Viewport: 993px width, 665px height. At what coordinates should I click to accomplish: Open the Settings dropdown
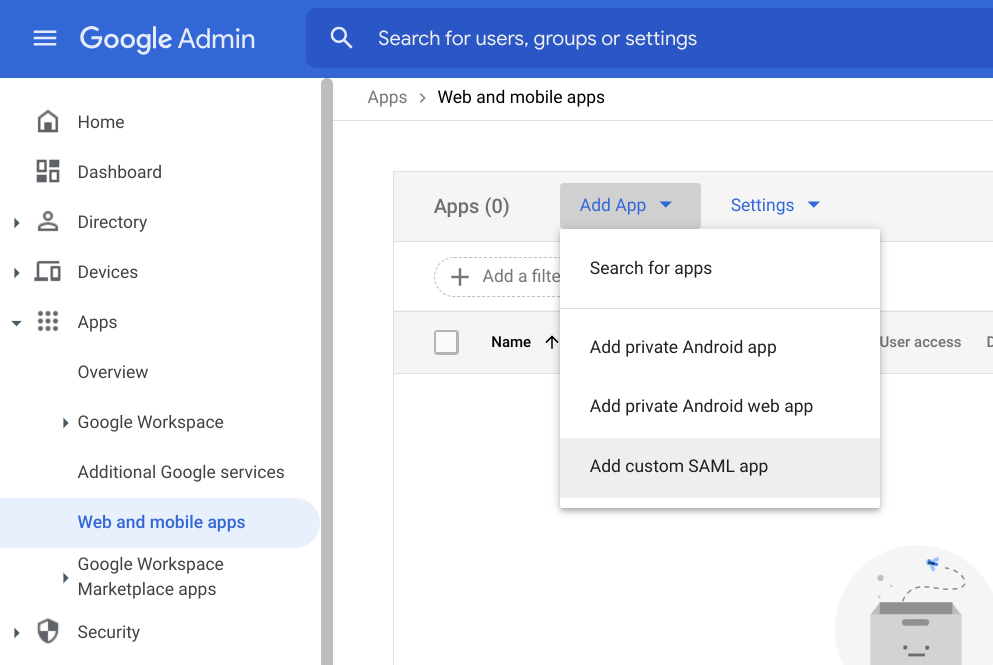point(775,205)
